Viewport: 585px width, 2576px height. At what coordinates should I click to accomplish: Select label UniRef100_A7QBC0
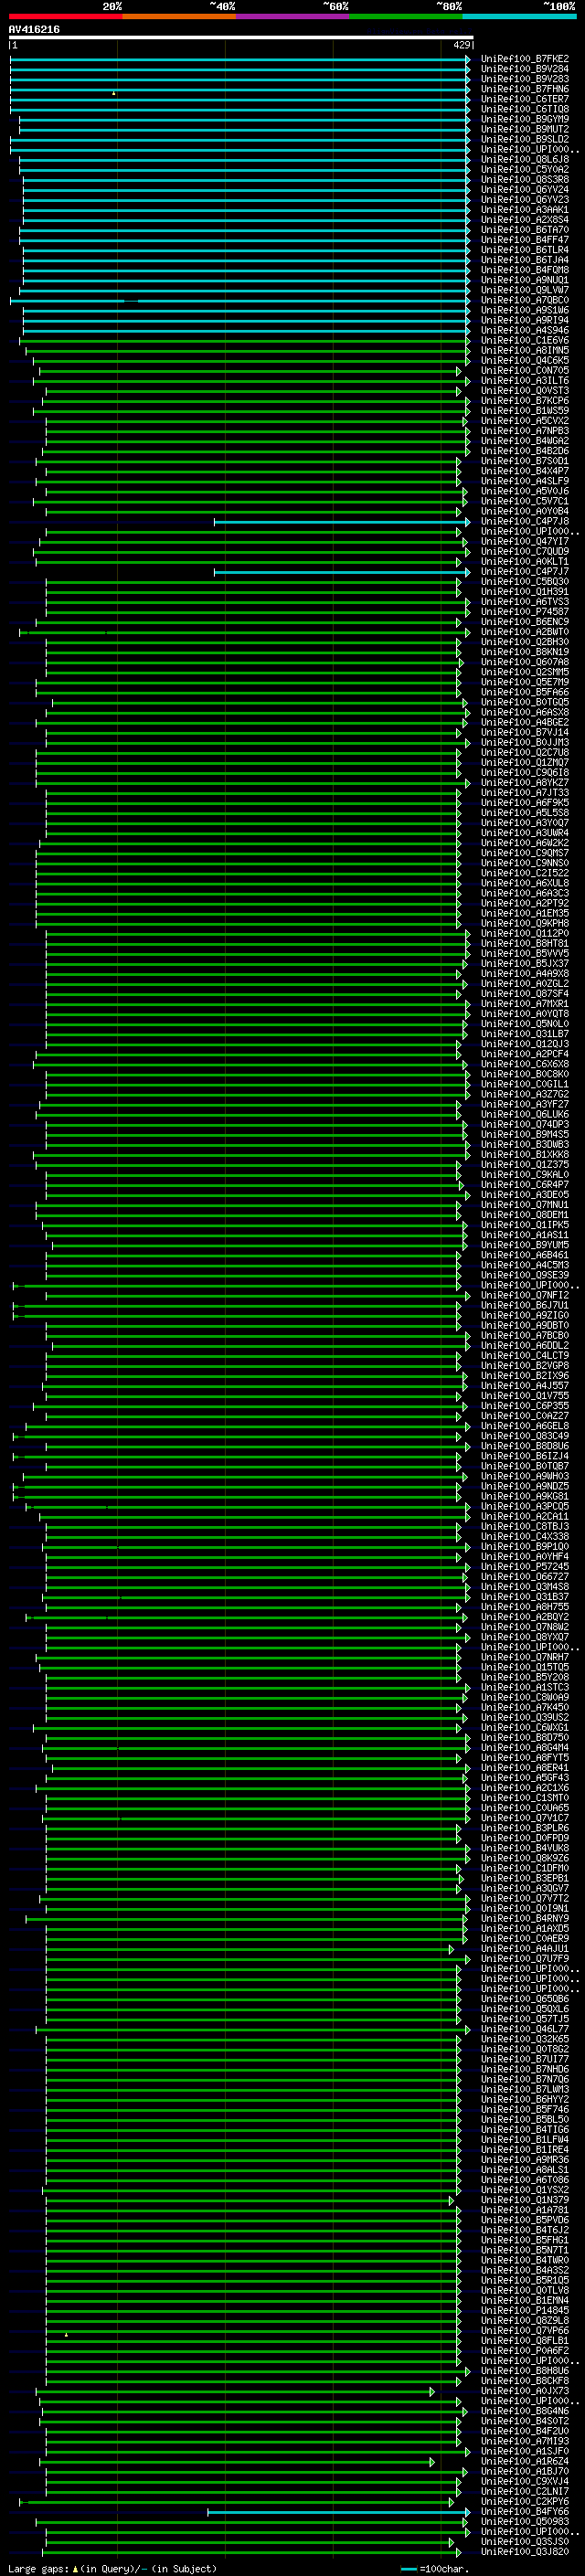coord(525,300)
